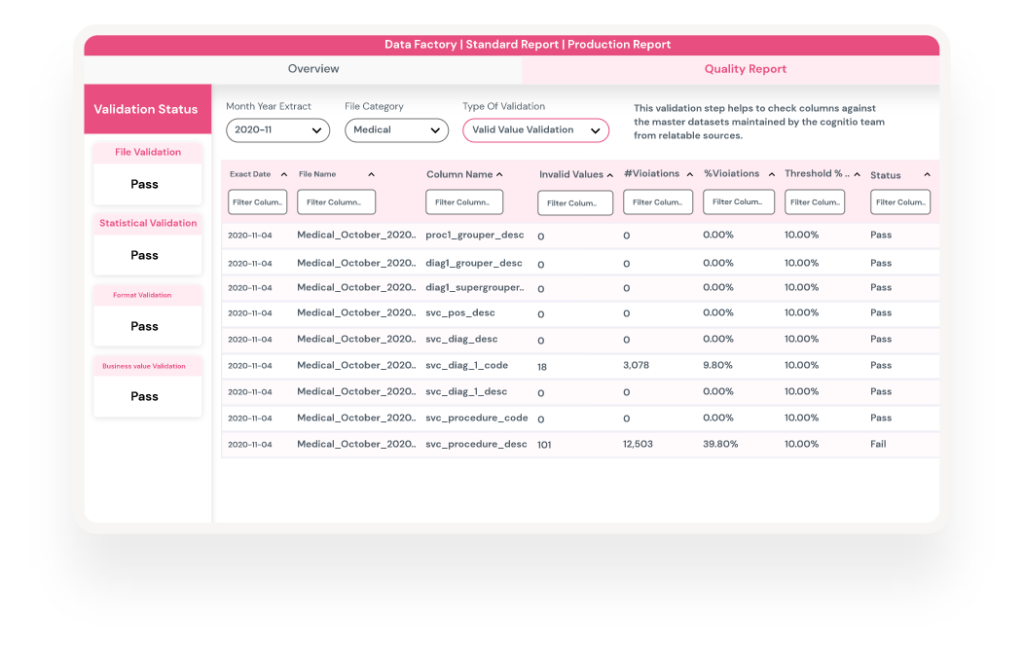This screenshot has width=1024, height=656.
Task: Click the Column Name header label
Action: (x=459, y=174)
